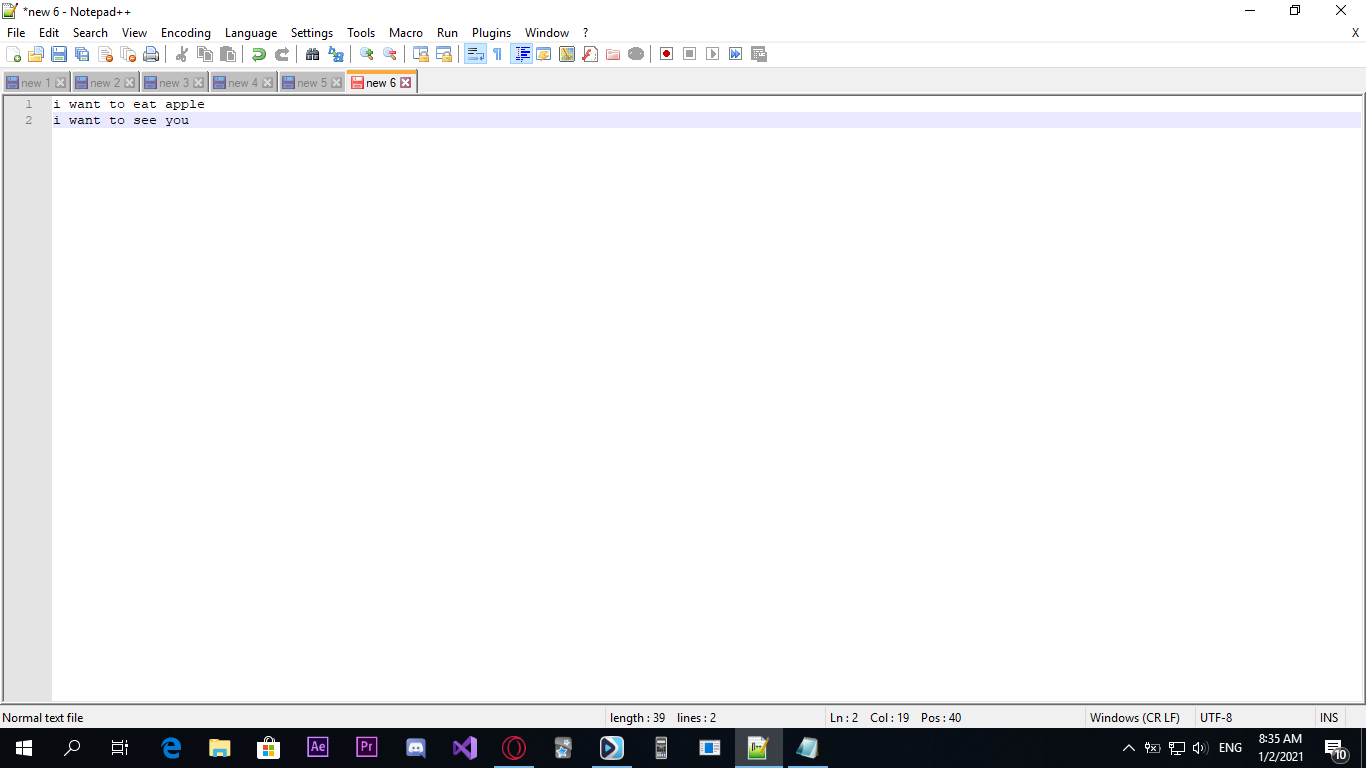Toggle the Indent Guide toolbar button
This screenshot has width=1366, height=768.
[x=521, y=54]
